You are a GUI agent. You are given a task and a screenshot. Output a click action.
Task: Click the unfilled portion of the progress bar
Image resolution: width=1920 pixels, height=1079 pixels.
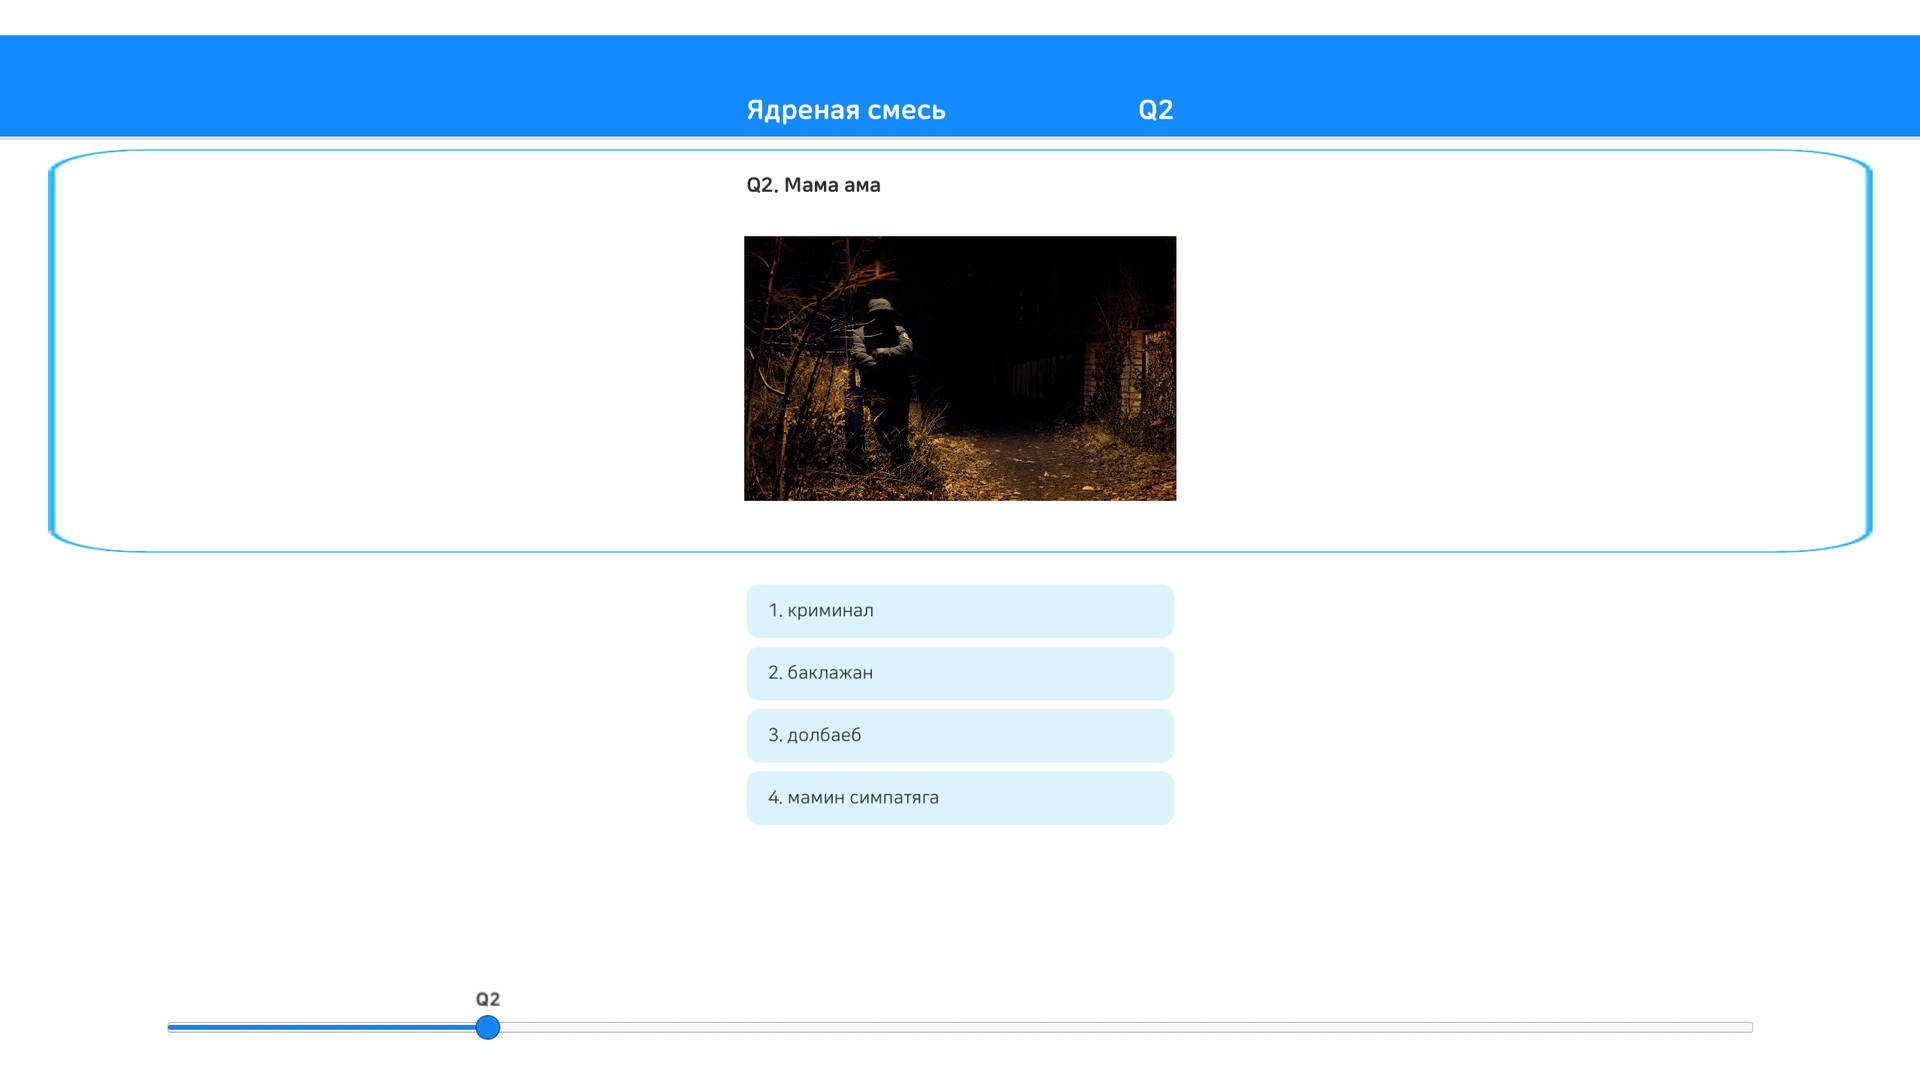pos(1100,1026)
